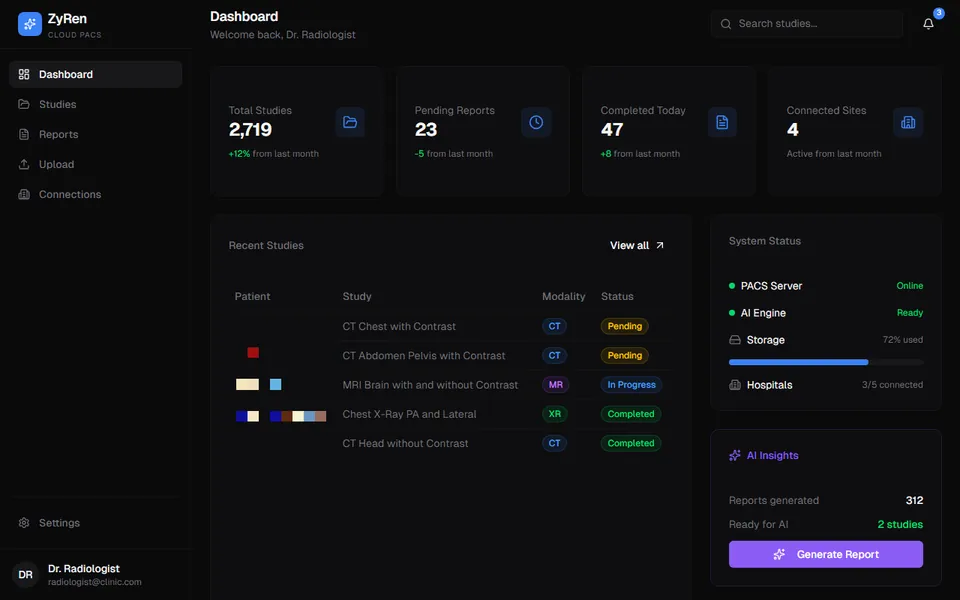Image resolution: width=960 pixels, height=600 pixels.
Task: Click the Modality column header
Action: (563, 296)
